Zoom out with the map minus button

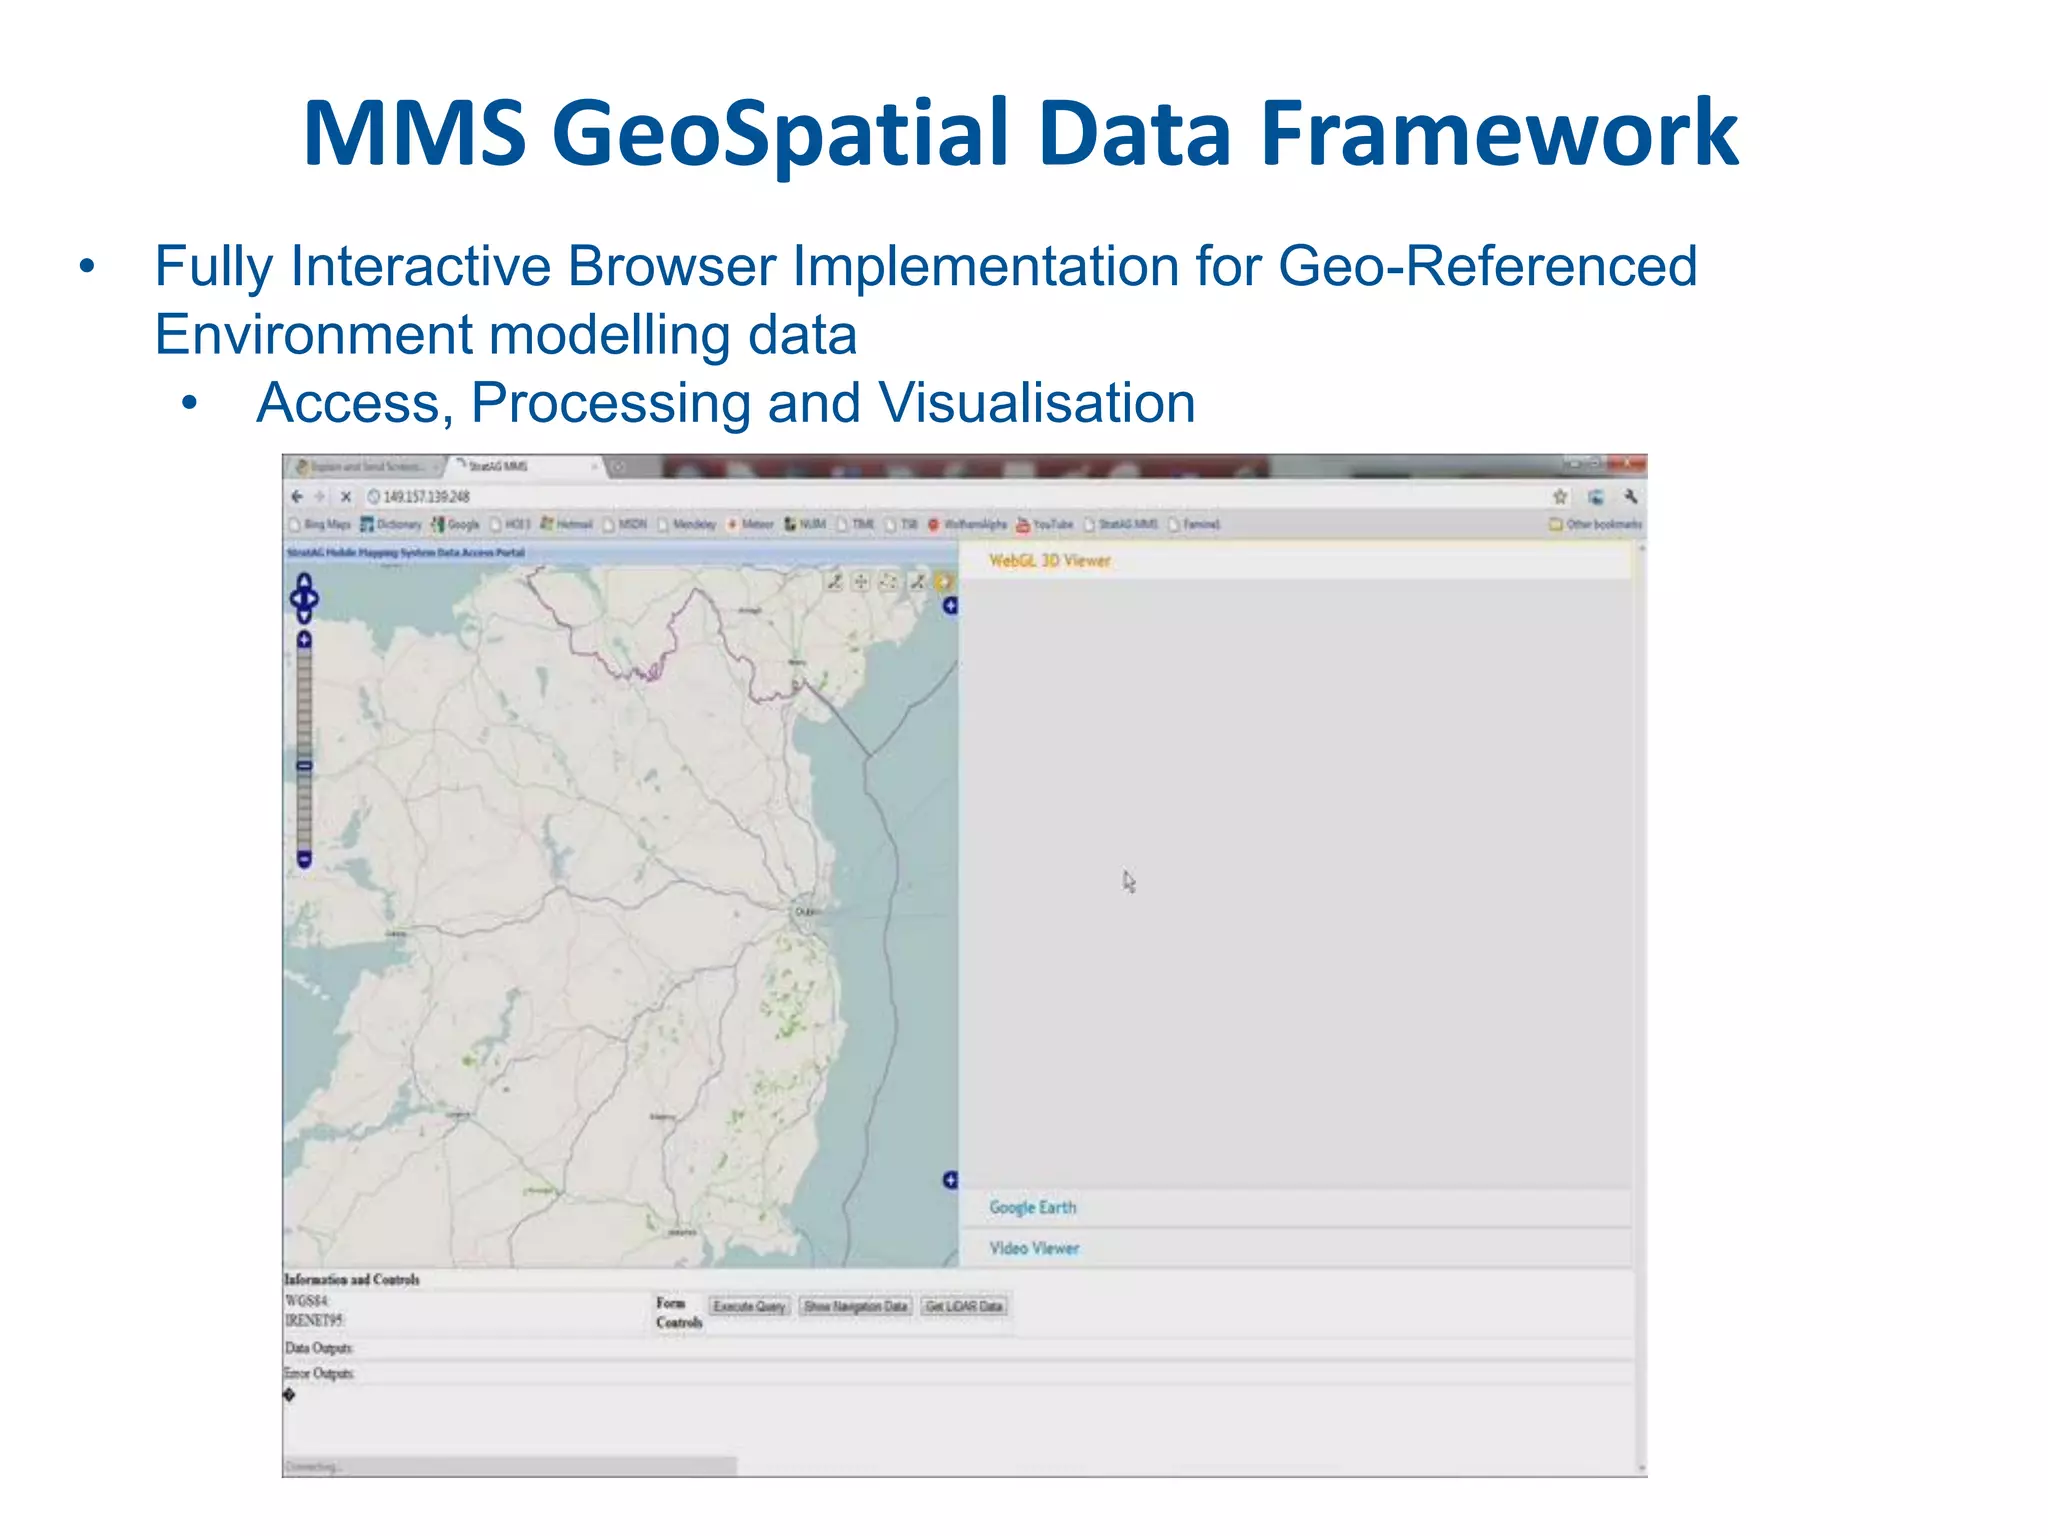[x=305, y=859]
